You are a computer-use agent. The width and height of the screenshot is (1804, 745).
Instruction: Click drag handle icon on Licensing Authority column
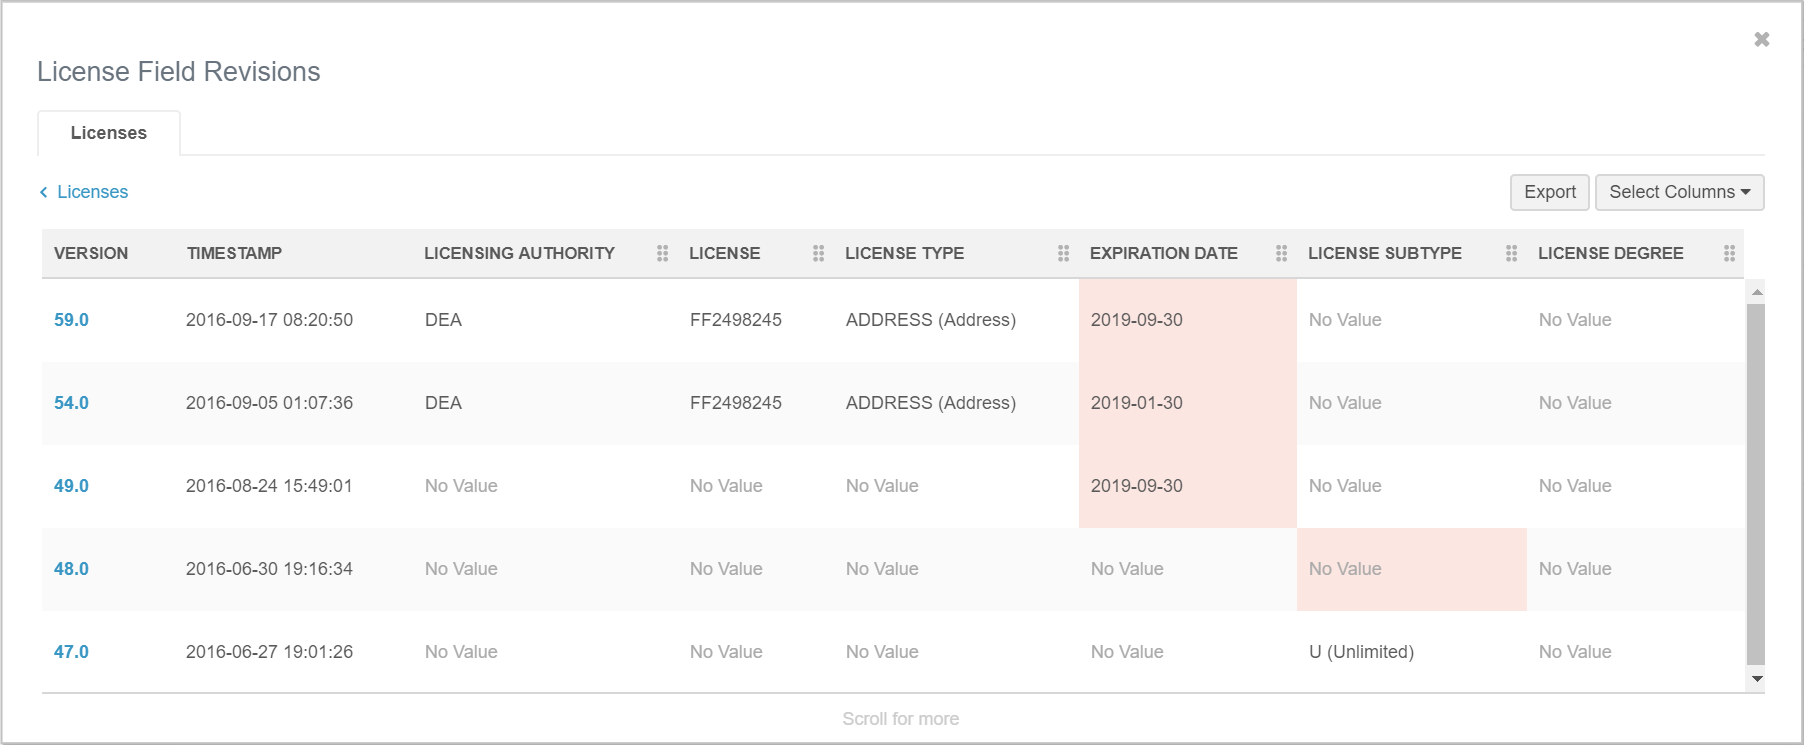tap(662, 254)
